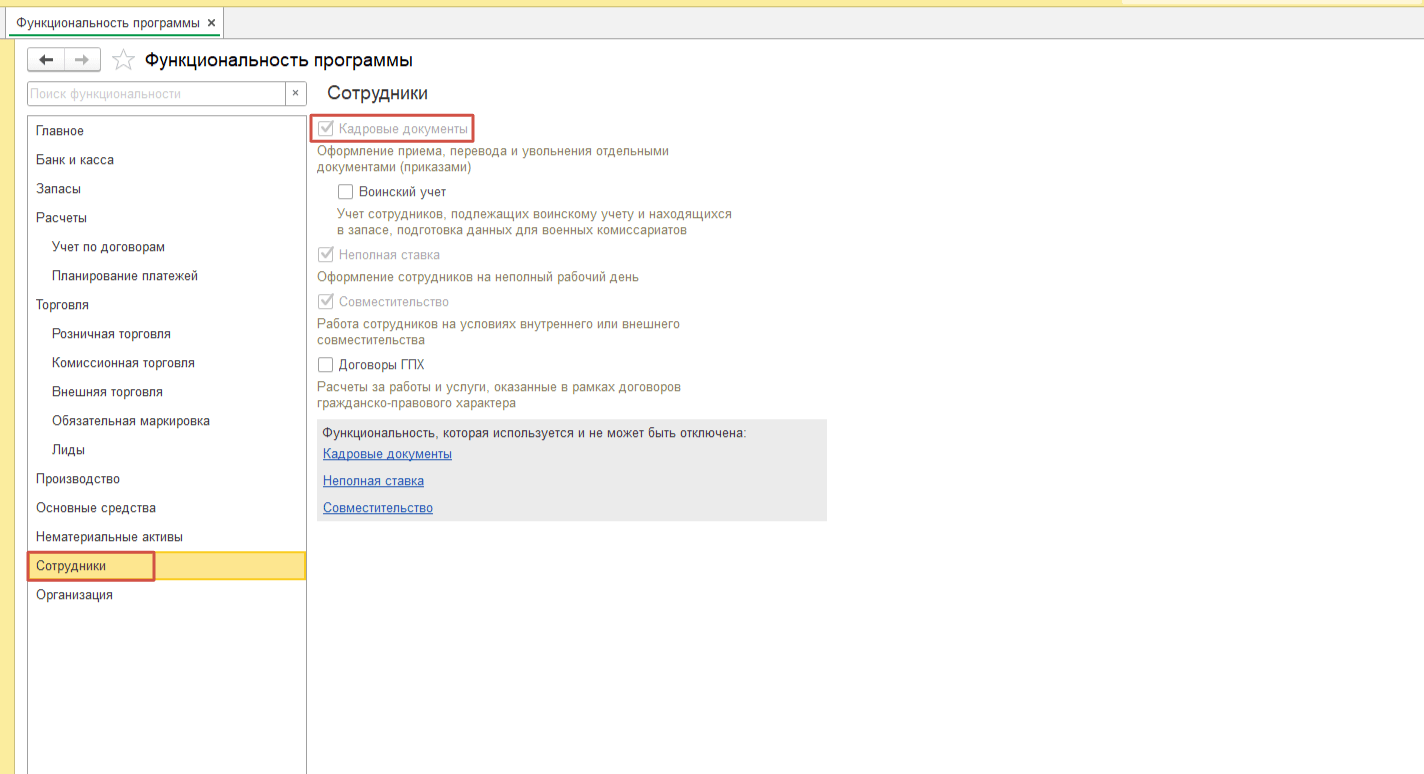Select Учет по договорам subsection
Viewport: 1424px width, 774px height.
pyautogui.click(x=166, y=247)
